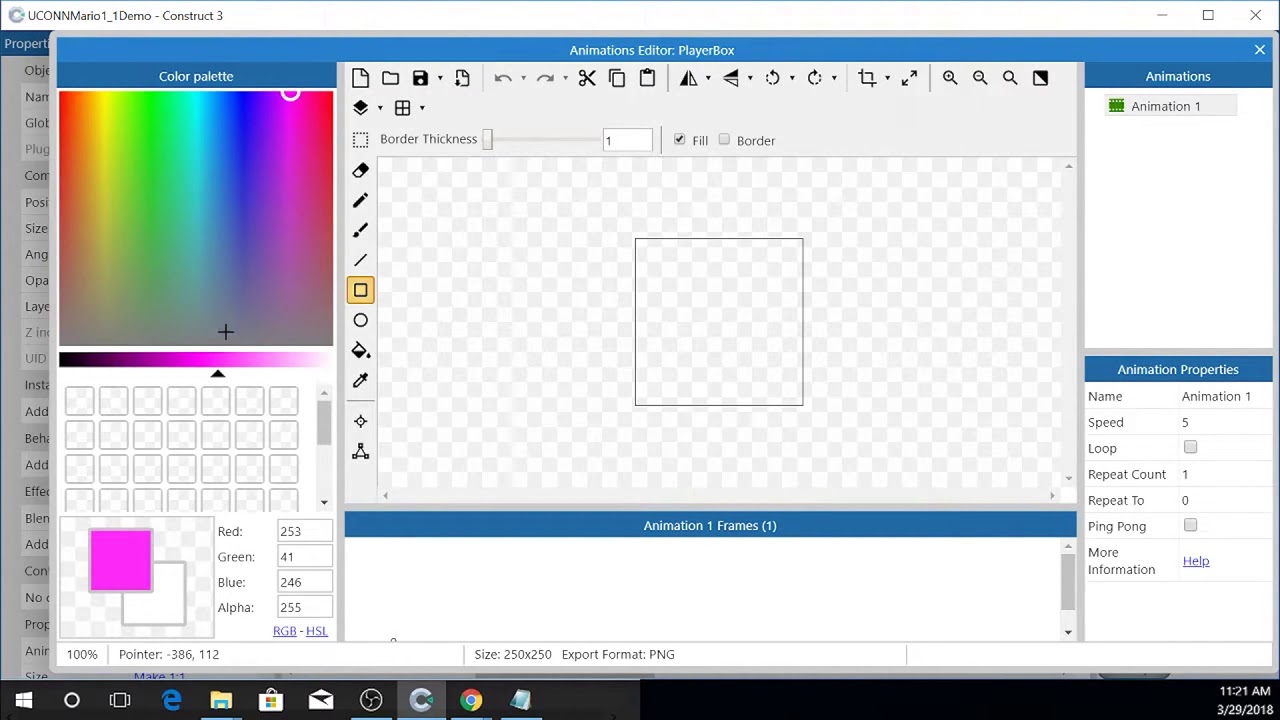1280x720 pixels.
Task: Copy selection icon in toolbar
Action: [x=617, y=78]
